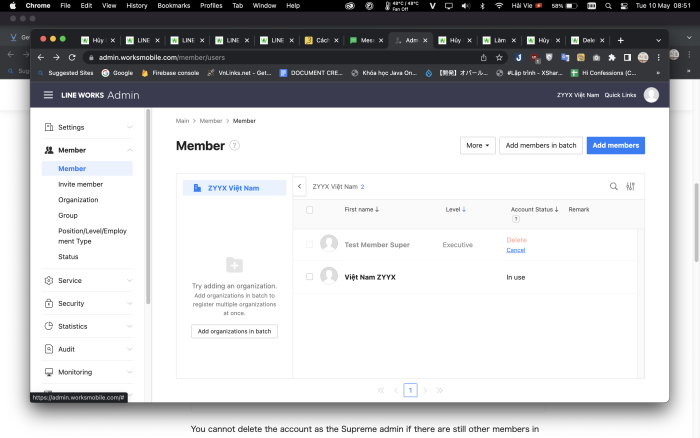This screenshot has width=700, height=438.
Task: Go forward in Chrome browser
Action: [56, 58]
